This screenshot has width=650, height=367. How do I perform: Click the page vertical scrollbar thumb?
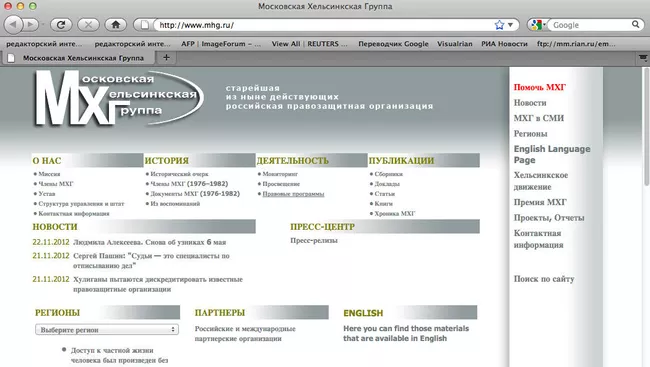[646, 126]
